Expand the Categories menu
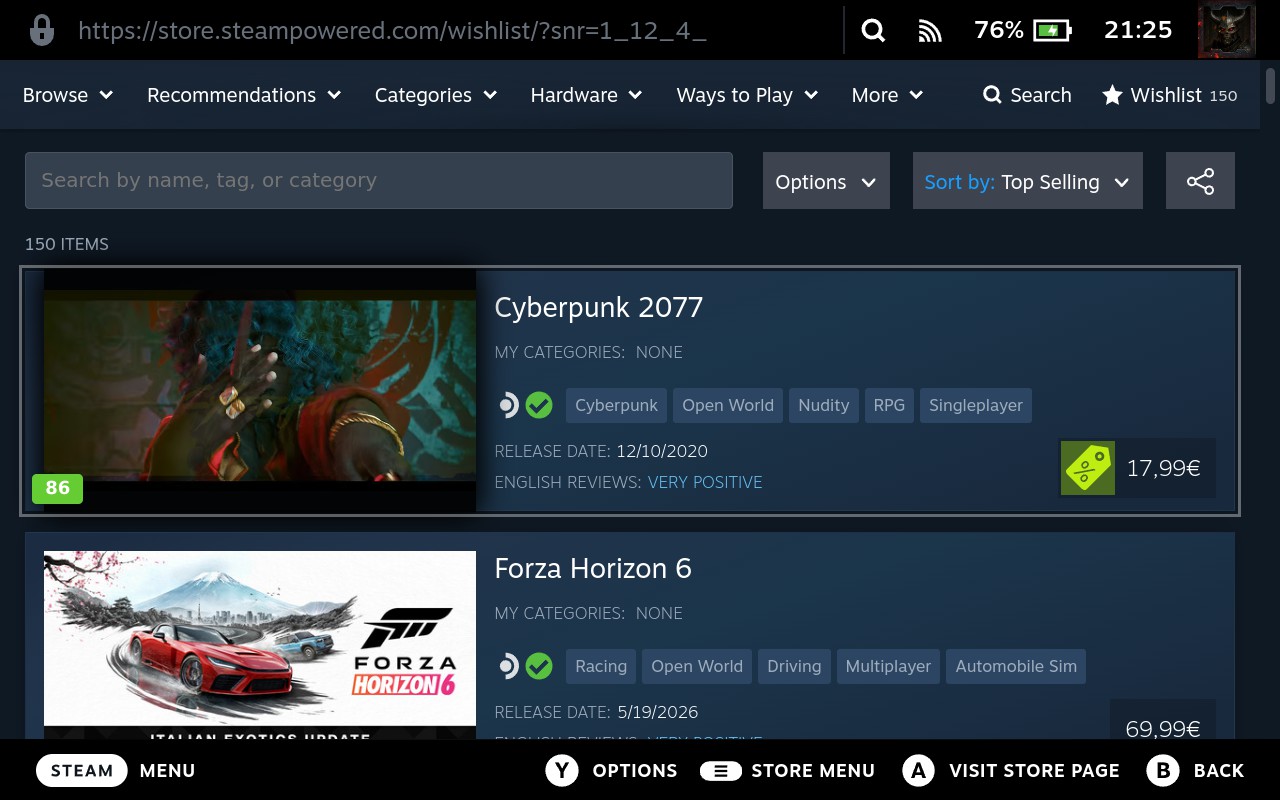Viewport: 1280px width, 800px height. (x=436, y=95)
